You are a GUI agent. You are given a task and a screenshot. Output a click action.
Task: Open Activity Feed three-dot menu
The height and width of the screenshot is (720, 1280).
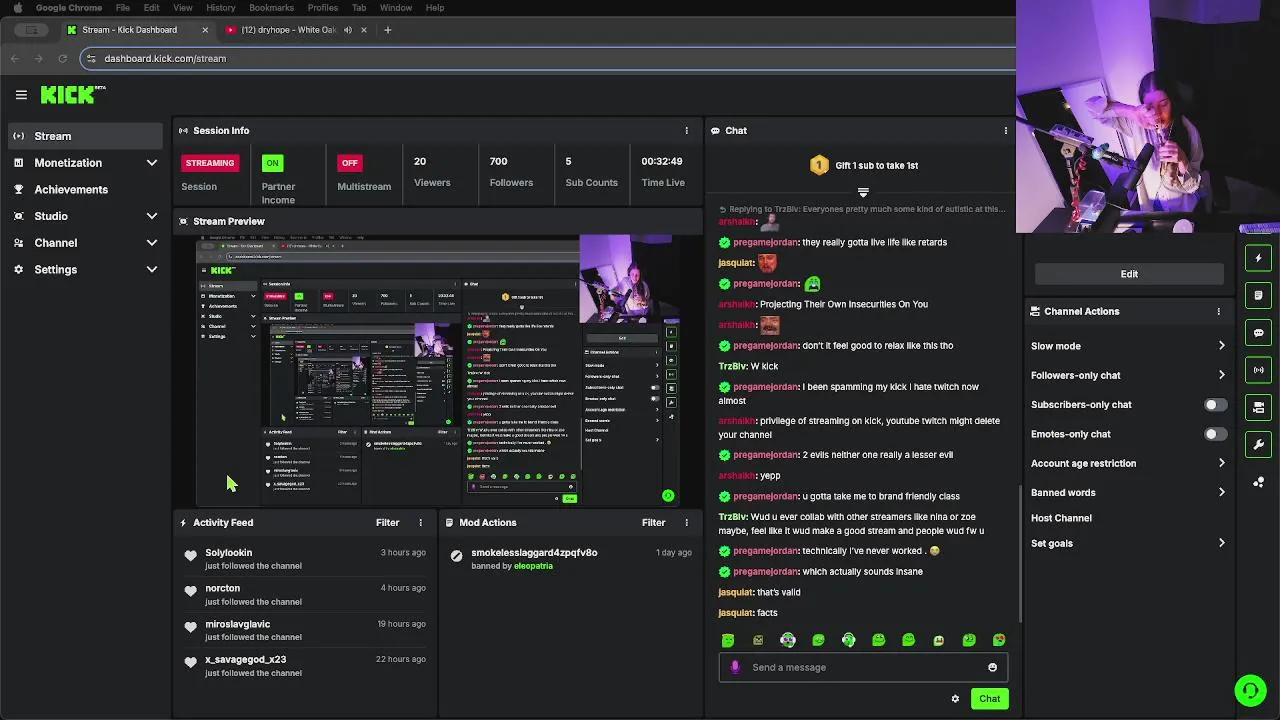click(420, 523)
